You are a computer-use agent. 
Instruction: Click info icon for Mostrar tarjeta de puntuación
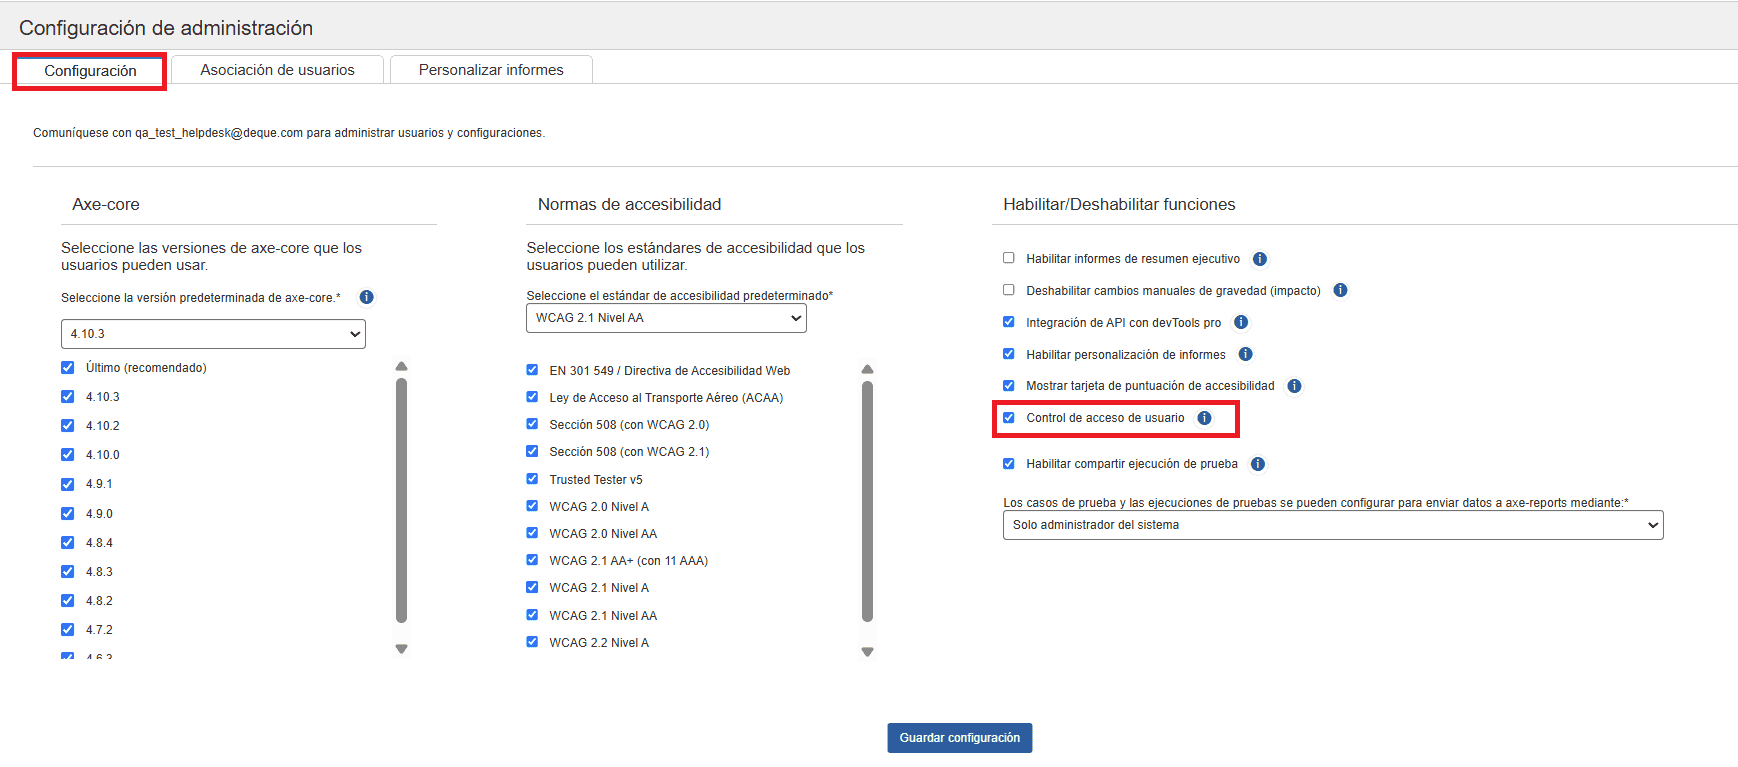1294,386
